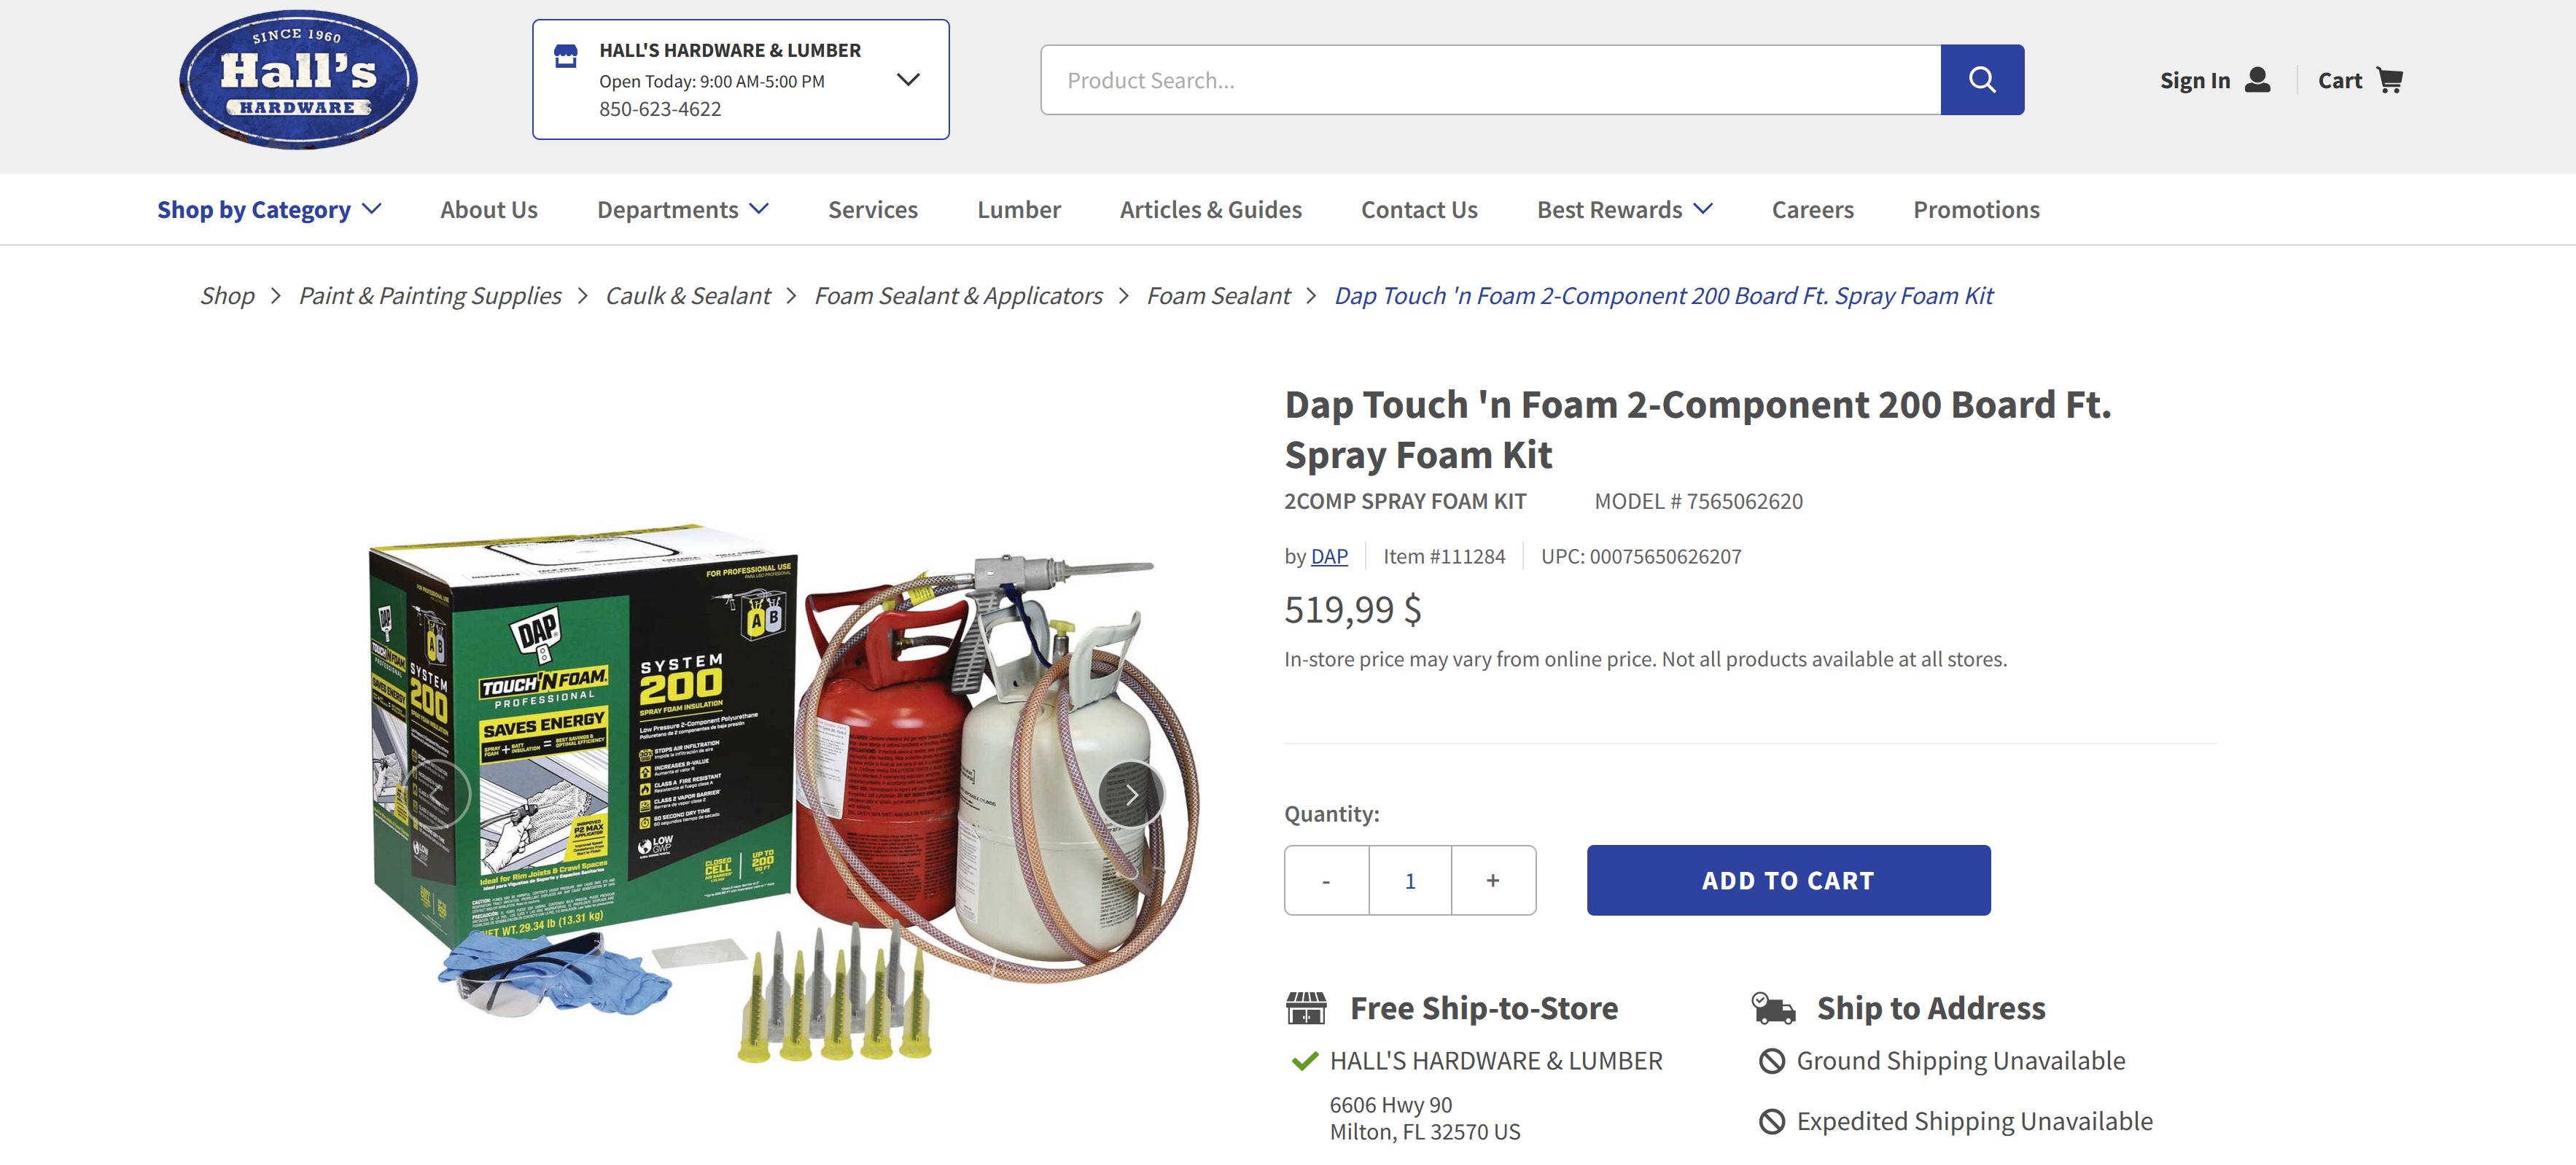Image resolution: width=2576 pixels, height=1165 pixels.
Task: Click the Ground Shipping Unavailable prohibited icon
Action: (x=1772, y=1061)
